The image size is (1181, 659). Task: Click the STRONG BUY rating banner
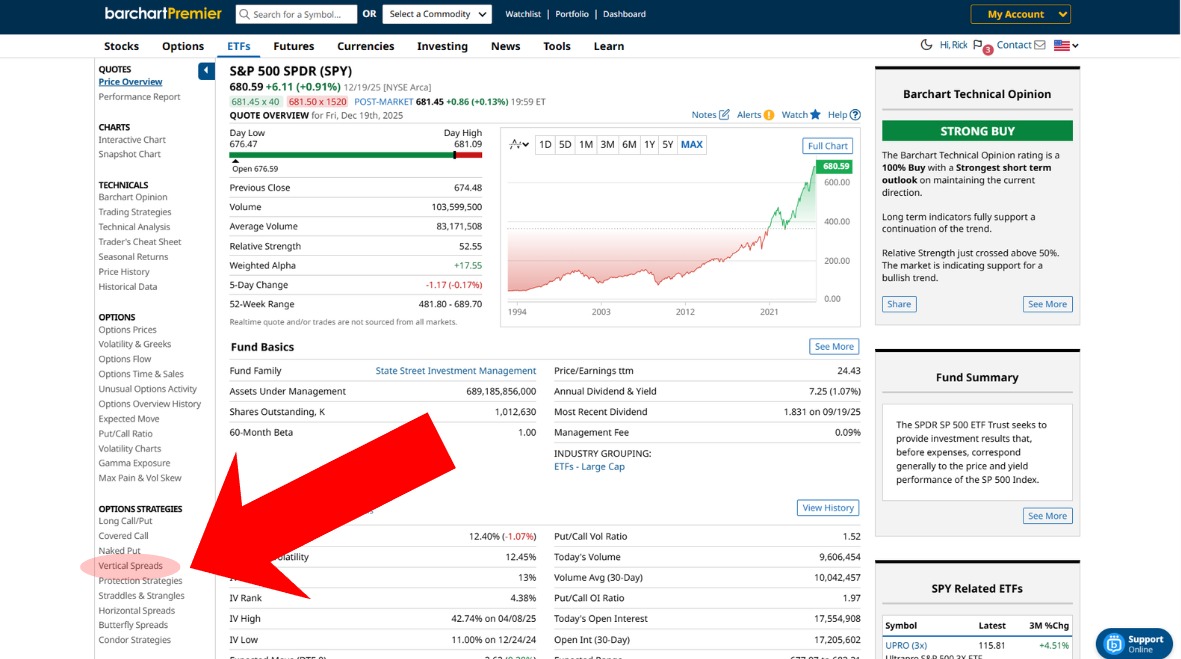977,131
